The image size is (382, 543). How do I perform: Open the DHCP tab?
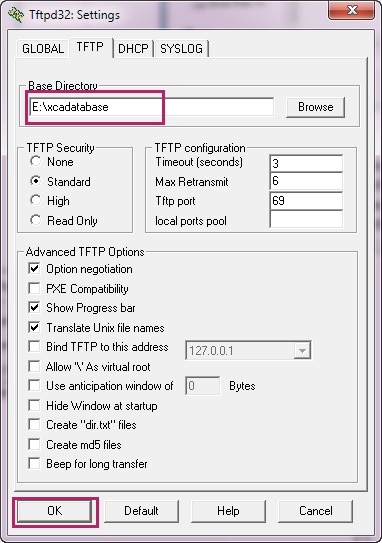[133, 48]
